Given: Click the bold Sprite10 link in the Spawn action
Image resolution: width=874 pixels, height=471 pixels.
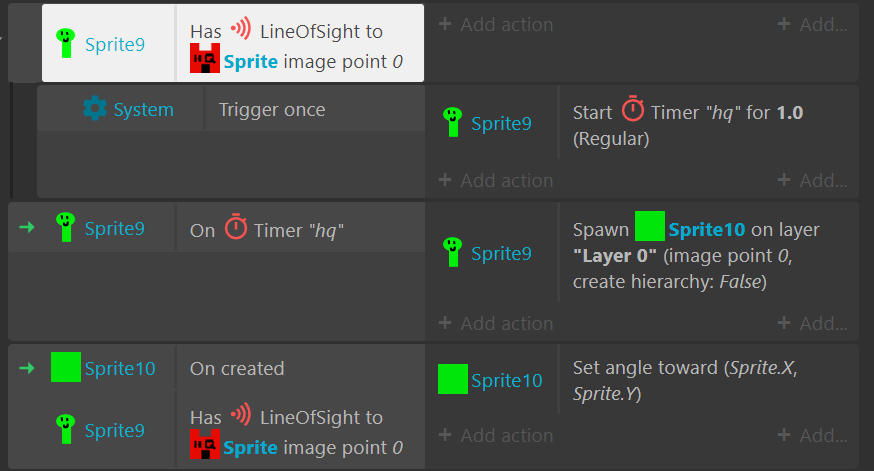Looking at the screenshot, I should tap(707, 230).
